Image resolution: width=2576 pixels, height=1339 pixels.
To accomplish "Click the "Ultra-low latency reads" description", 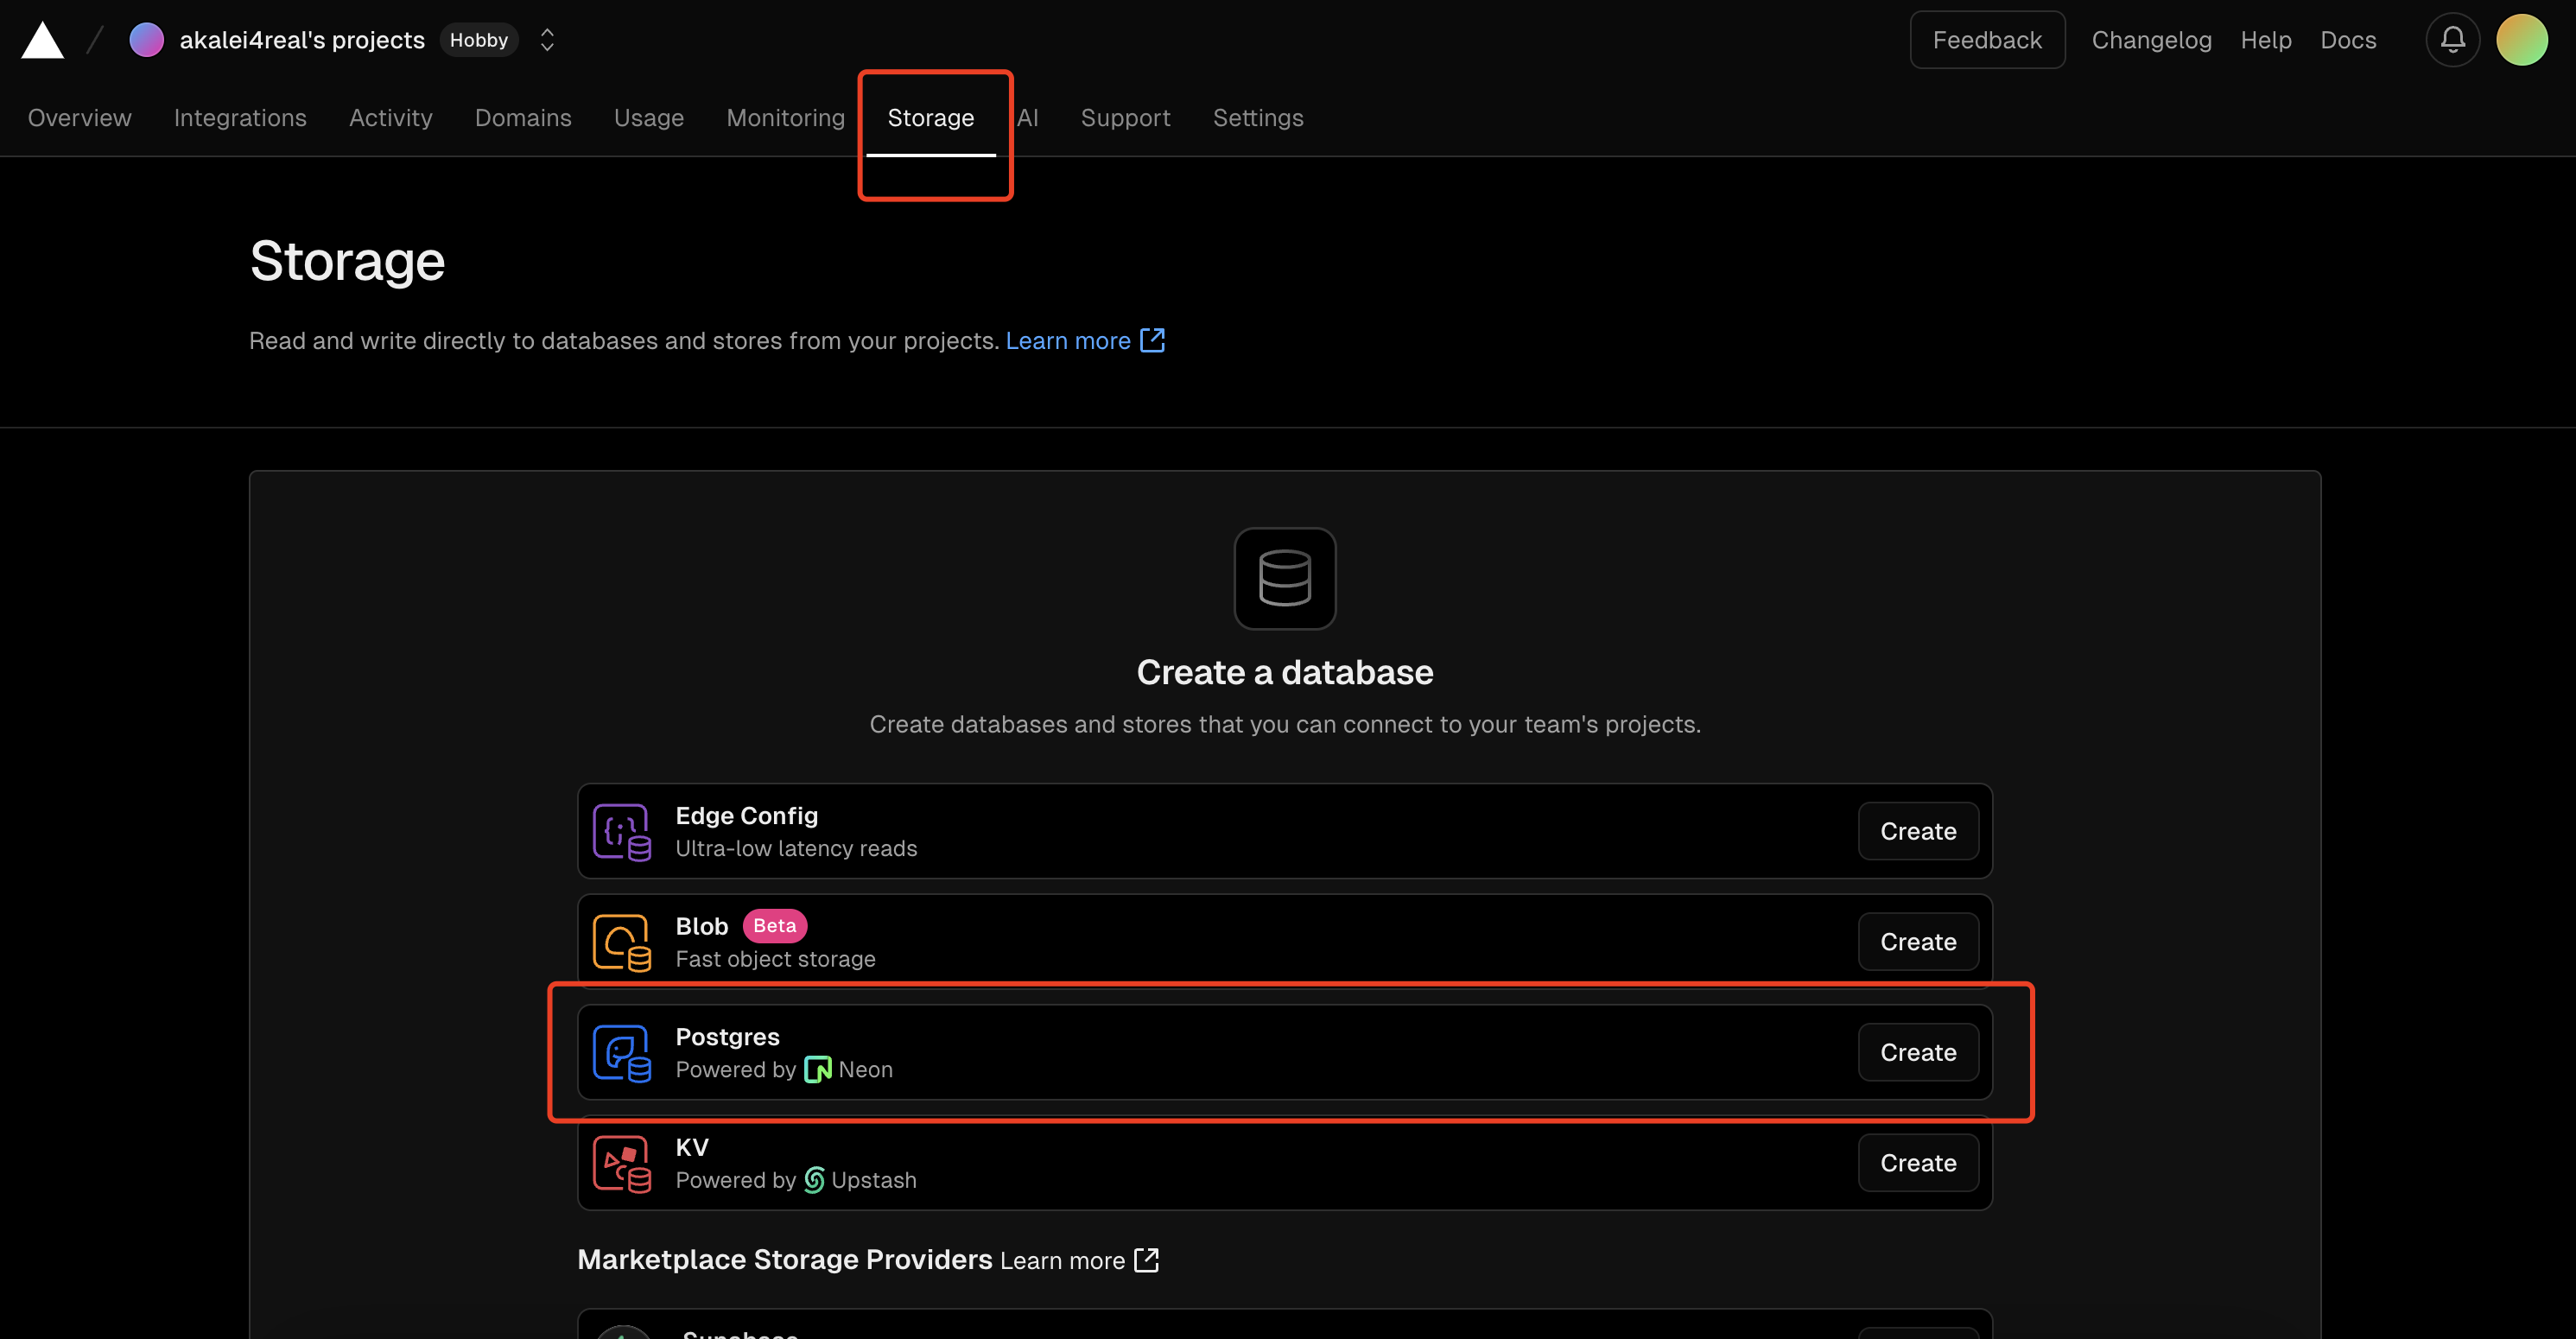I will 797,849.
